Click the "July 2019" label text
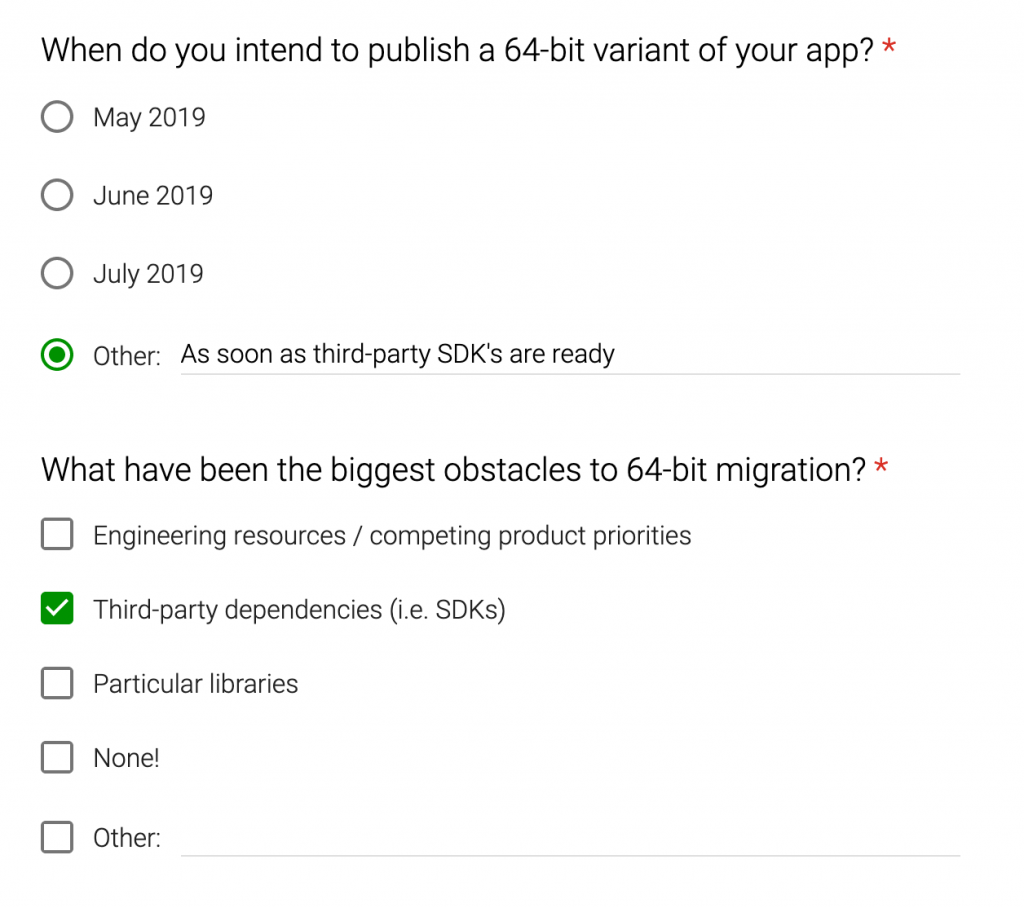Image resolution: width=1024 pixels, height=908 pixels. [x=148, y=273]
